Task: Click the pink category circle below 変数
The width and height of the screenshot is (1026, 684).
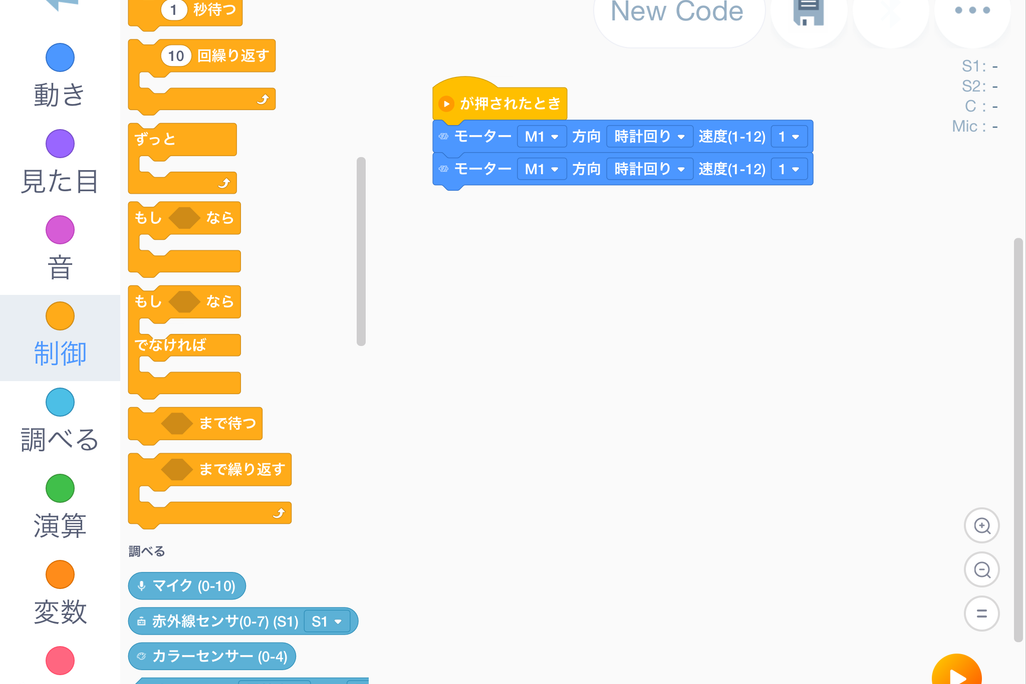Action: (60, 660)
